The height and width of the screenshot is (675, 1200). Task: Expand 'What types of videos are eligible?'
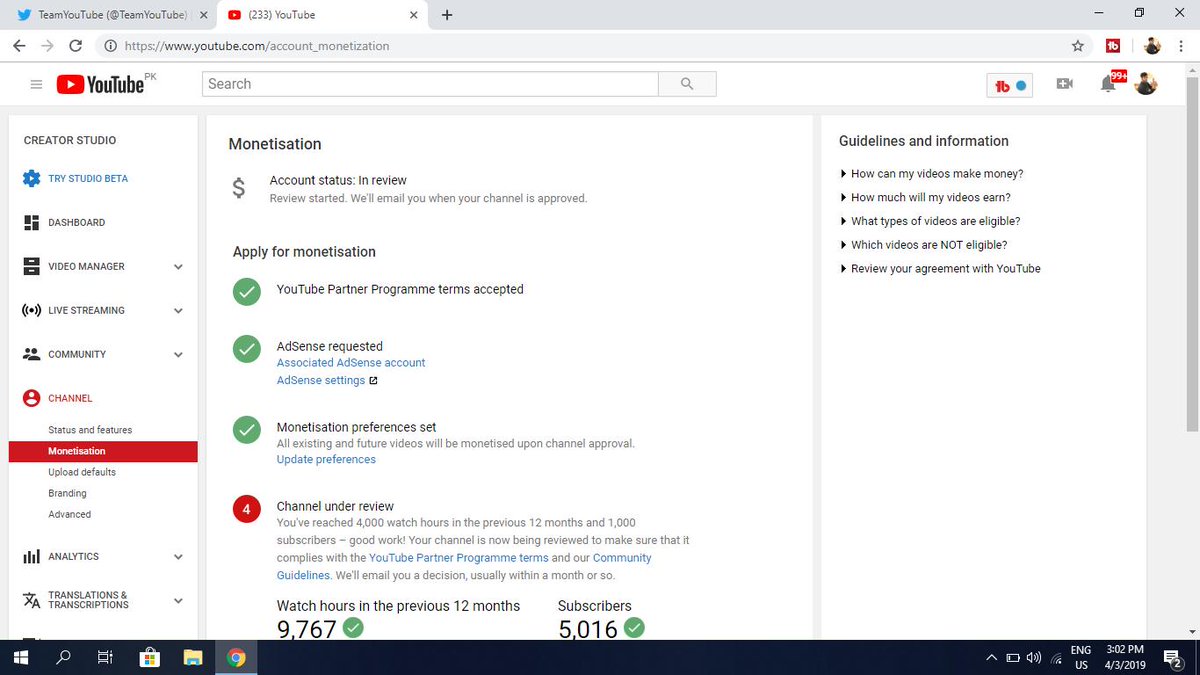[930, 221]
